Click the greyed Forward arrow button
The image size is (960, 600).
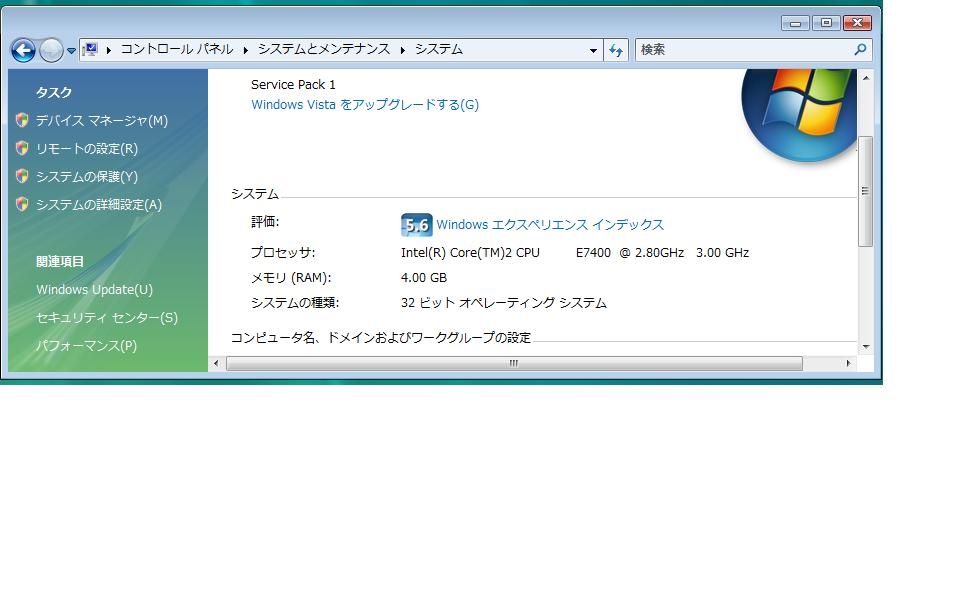coord(51,50)
